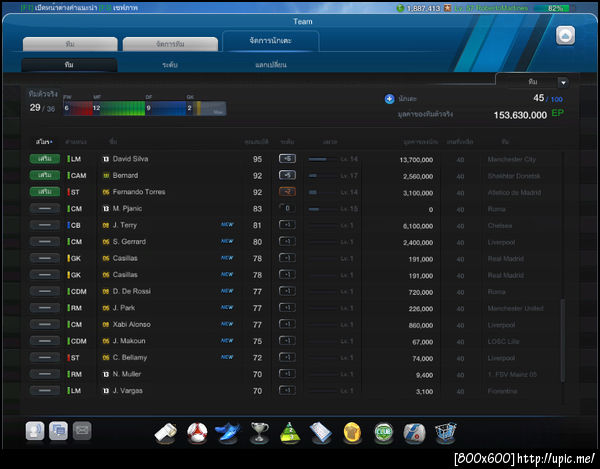Viewport: 600px width, 469px height.
Task: Click the blue tactics board icon
Action: click(x=321, y=433)
